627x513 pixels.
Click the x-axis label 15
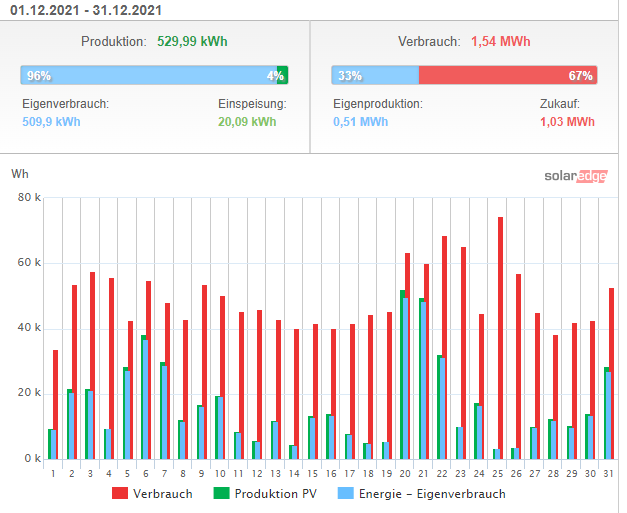click(313, 474)
